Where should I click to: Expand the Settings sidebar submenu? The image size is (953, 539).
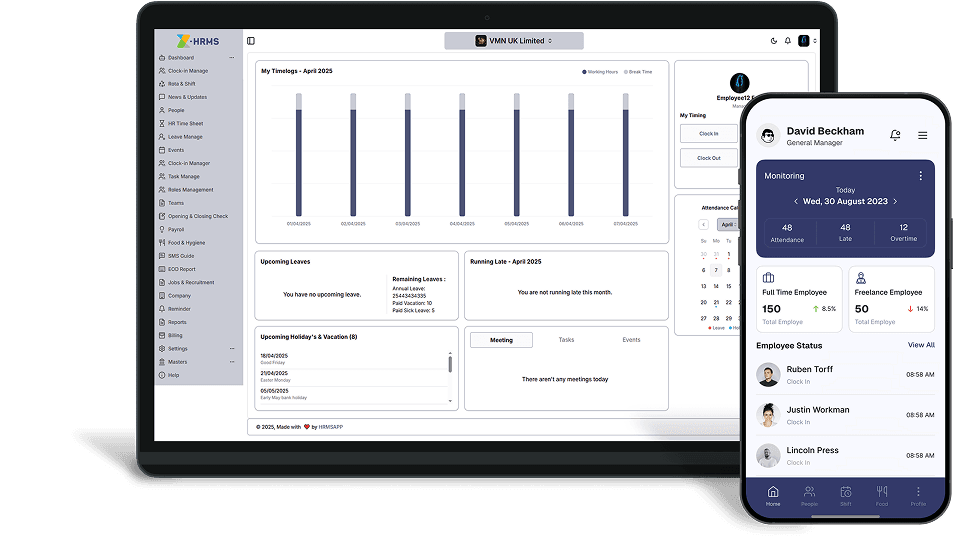tap(231, 349)
